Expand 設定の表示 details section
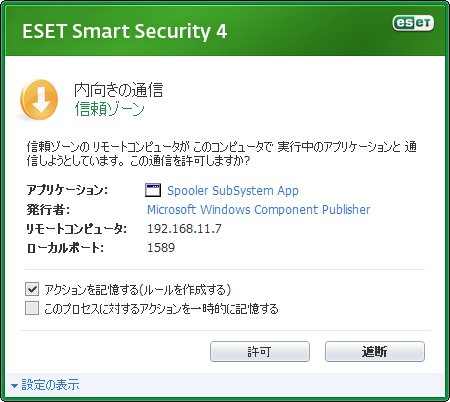 pos(50,385)
